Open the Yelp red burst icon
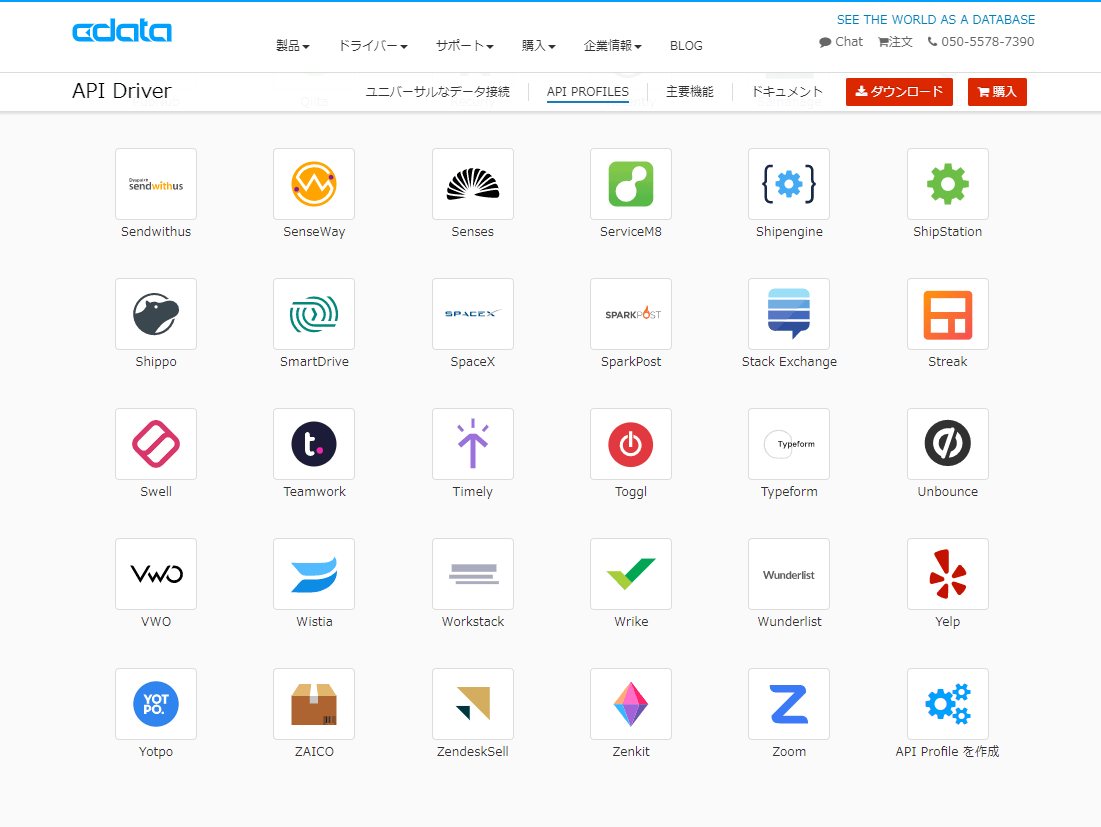The image size is (1101, 827). coord(947,574)
